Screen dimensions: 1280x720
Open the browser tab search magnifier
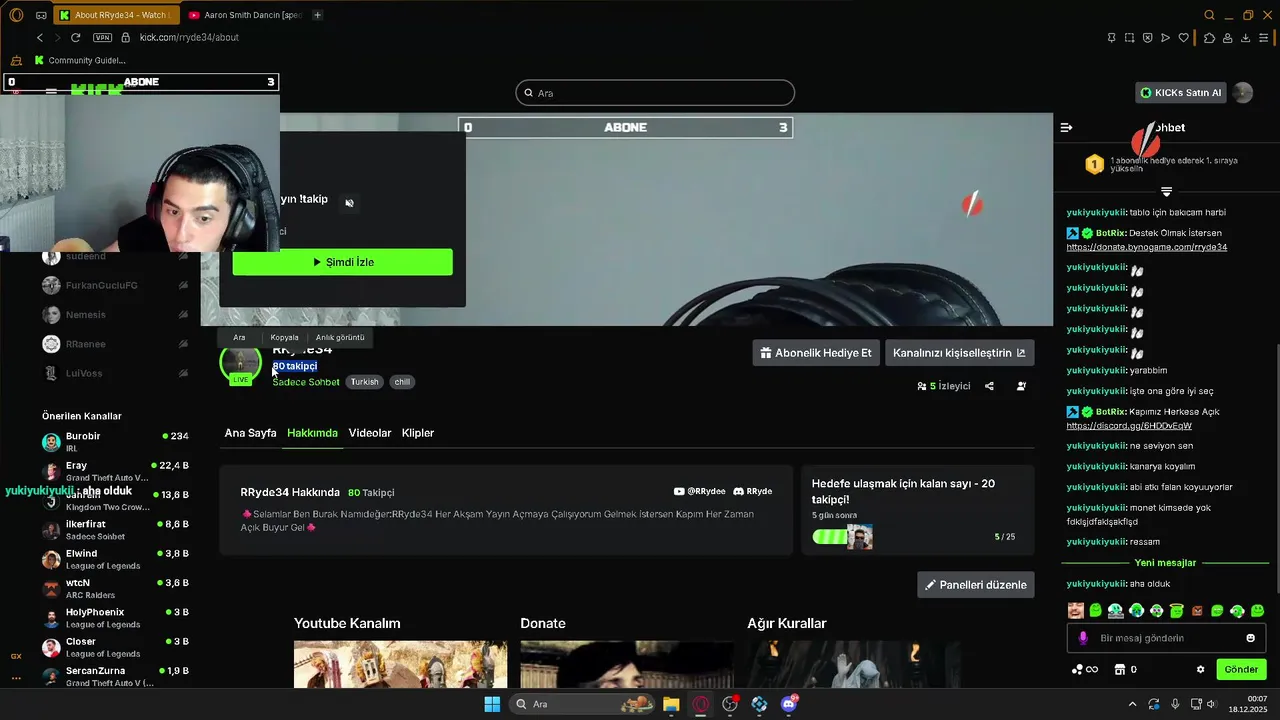click(1209, 15)
